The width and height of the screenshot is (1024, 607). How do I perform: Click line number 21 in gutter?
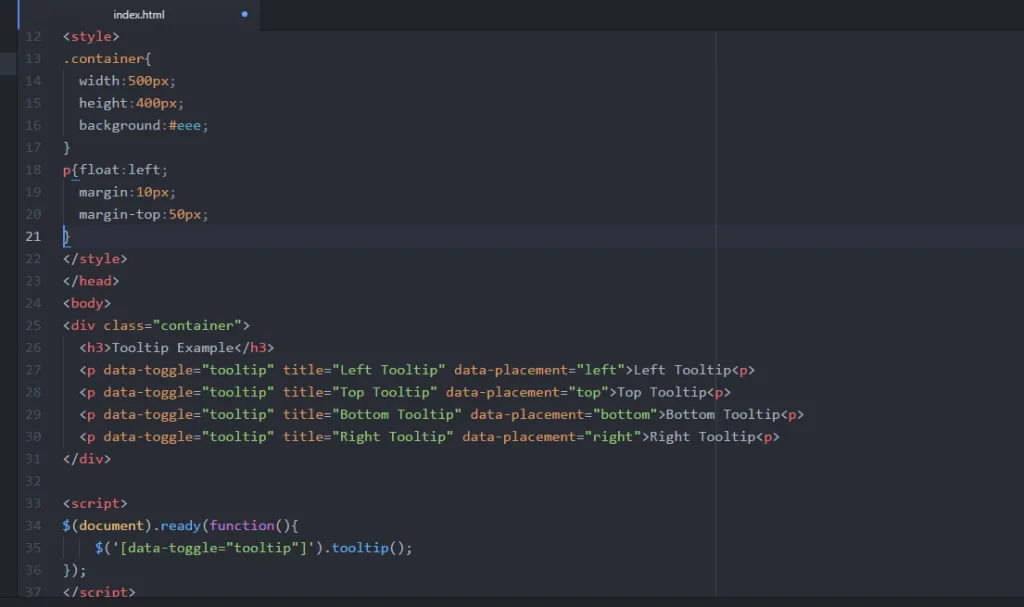click(x=33, y=237)
